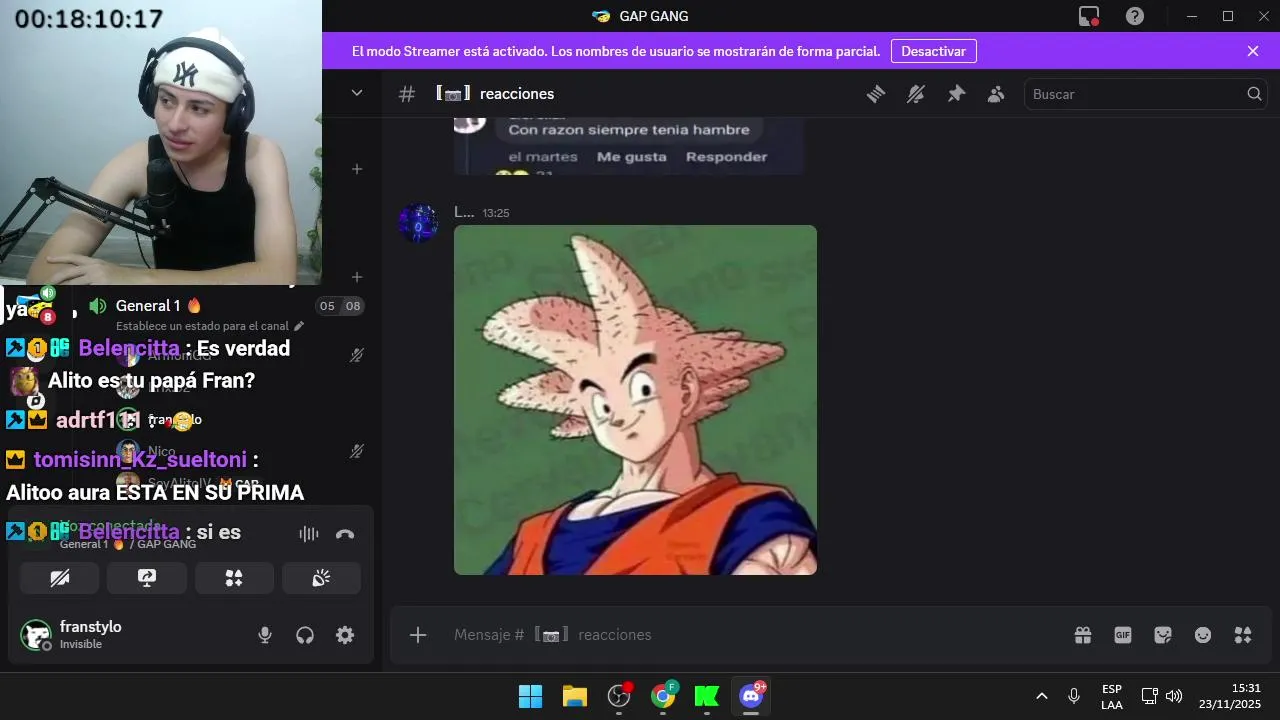Click 'Establece un estado para el canal'
1280x720 pixels.
(202, 326)
